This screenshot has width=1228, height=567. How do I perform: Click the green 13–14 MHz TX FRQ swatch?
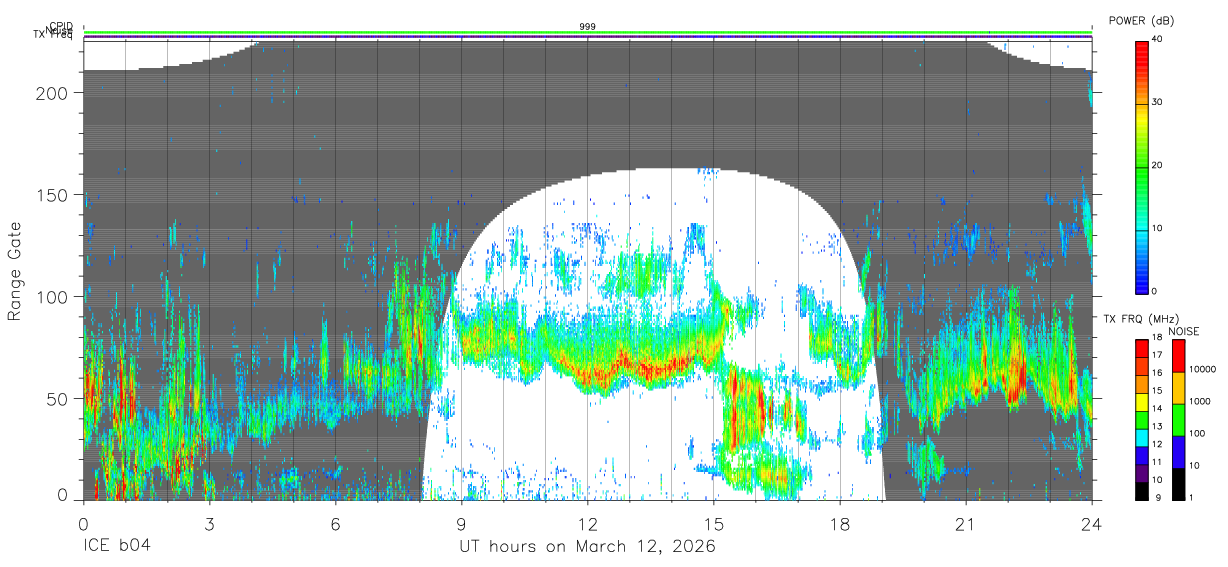[x=1142, y=419]
